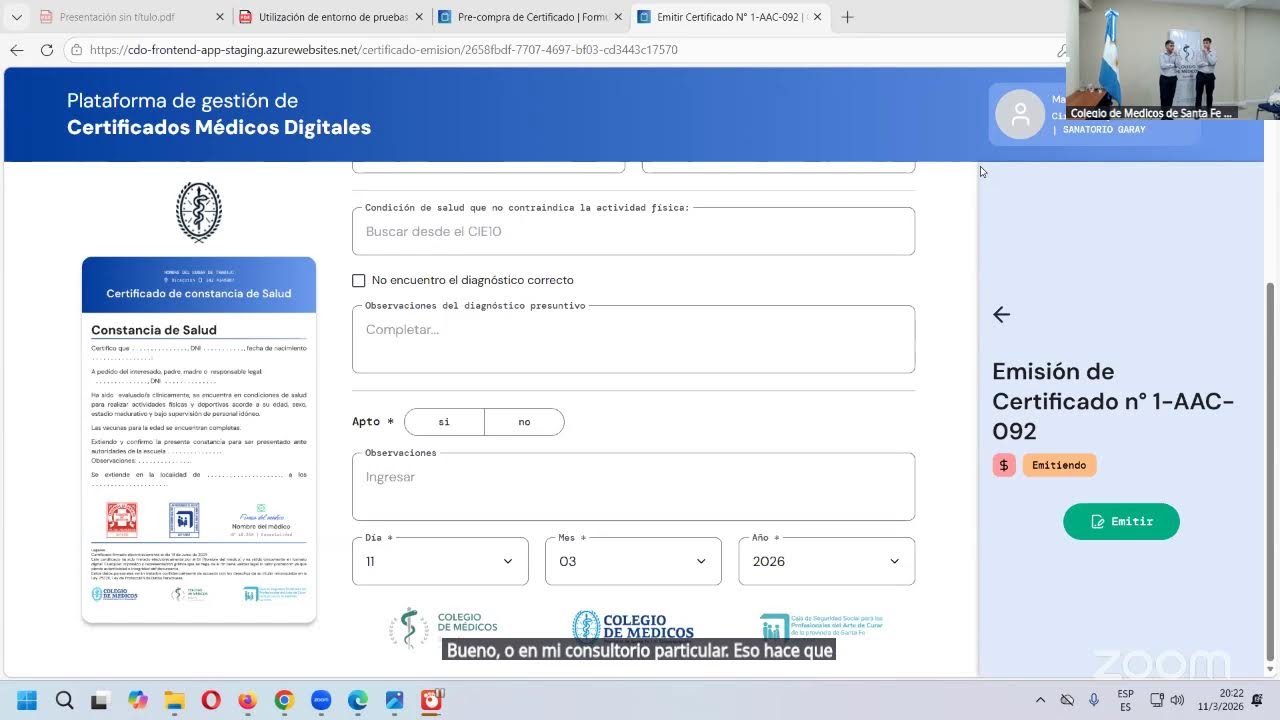Click the certificate preview thumbnail
The width and height of the screenshot is (1280, 720).
199,440
